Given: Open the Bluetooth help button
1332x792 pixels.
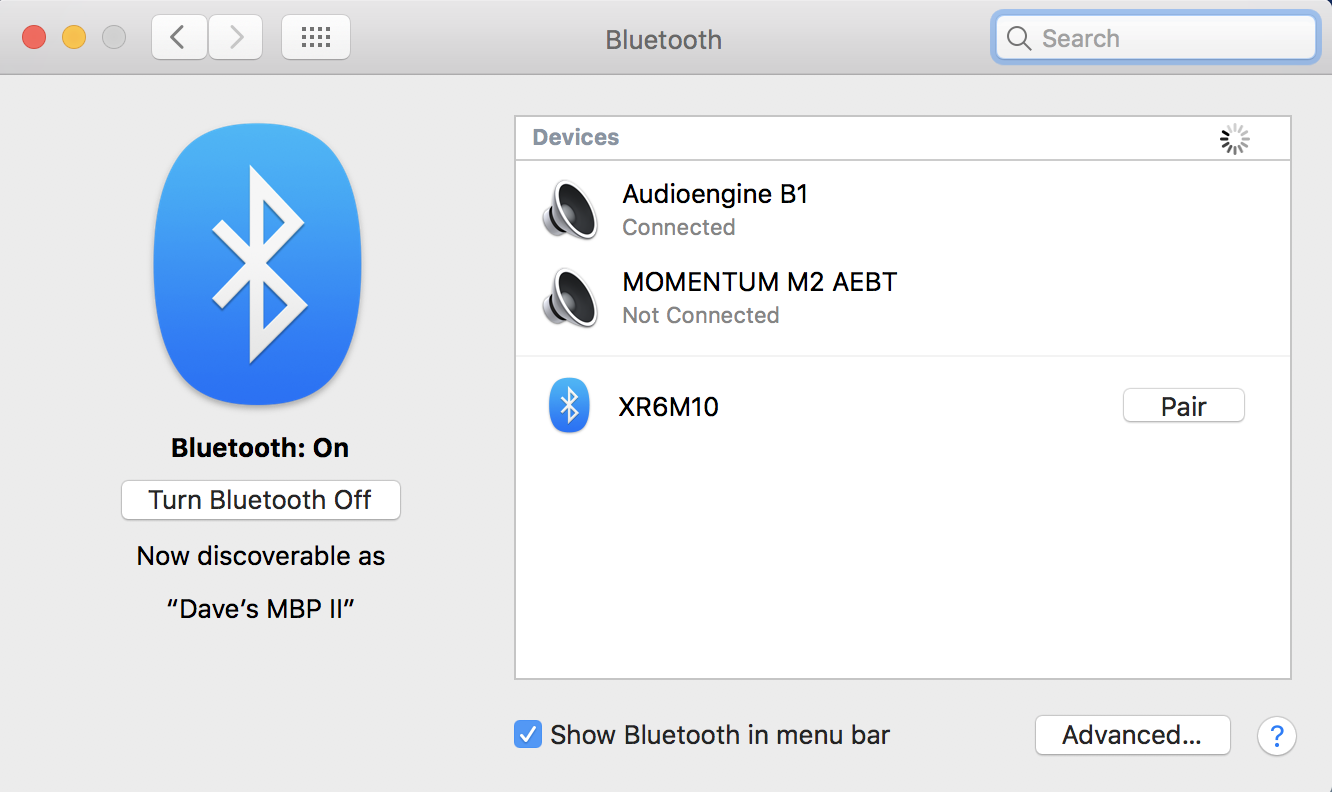Looking at the screenshot, I should point(1276,736).
